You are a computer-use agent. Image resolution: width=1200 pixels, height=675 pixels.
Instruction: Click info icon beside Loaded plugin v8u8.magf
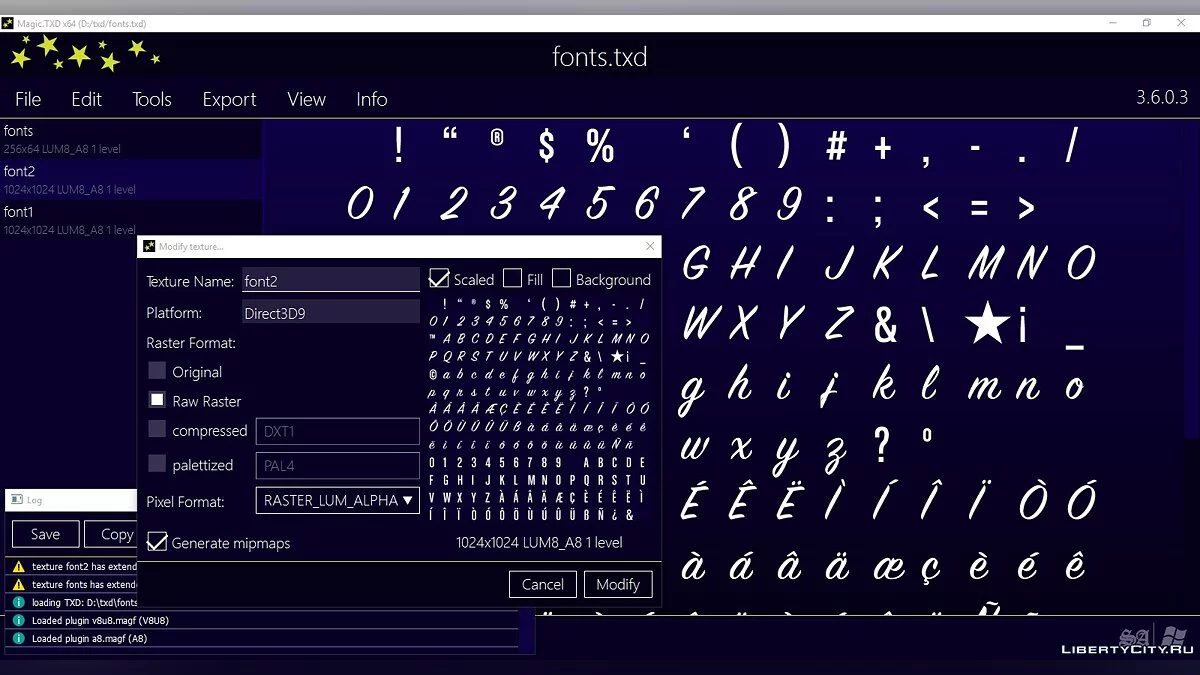click(x=18, y=621)
